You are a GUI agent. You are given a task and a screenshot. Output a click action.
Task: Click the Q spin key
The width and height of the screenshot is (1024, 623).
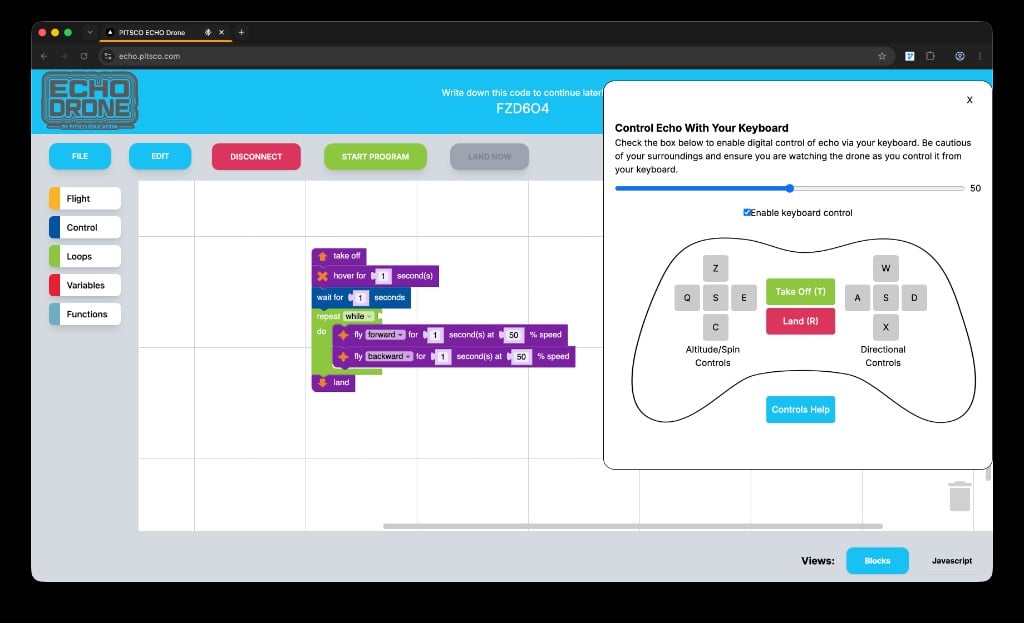coord(687,298)
